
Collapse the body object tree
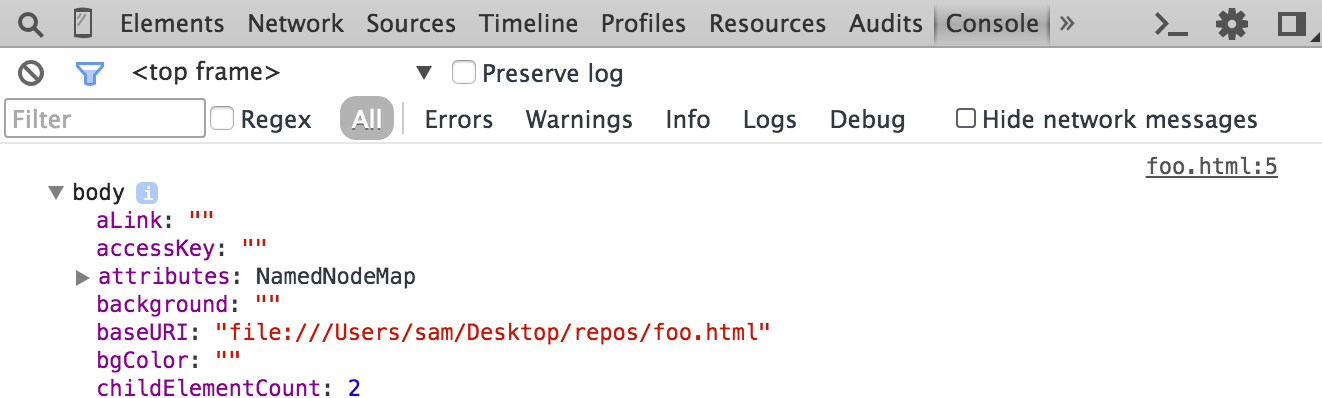(56, 193)
